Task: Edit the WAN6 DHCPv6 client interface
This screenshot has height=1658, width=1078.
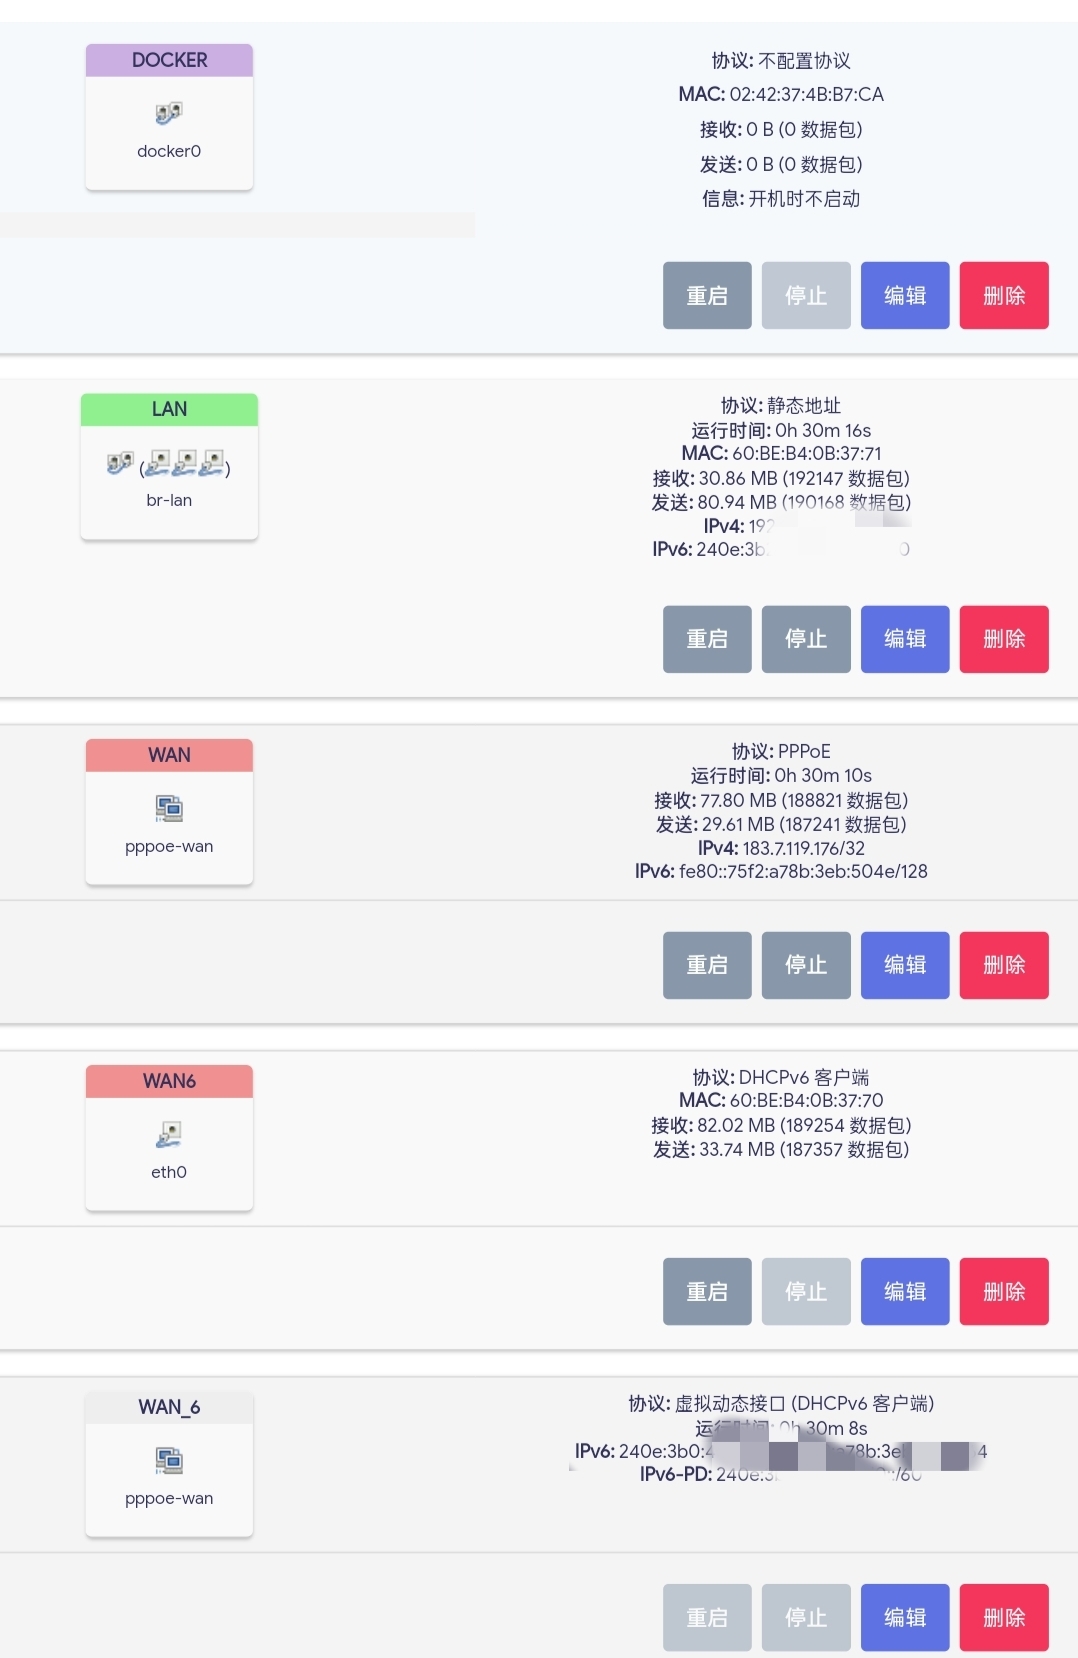Action: tap(904, 1291)
